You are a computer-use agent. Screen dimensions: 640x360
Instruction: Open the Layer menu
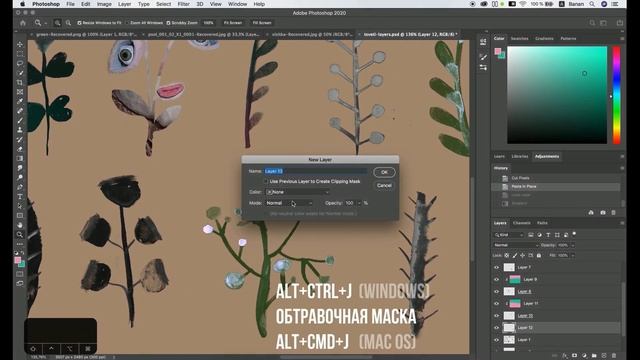click(x=124, y=4)
